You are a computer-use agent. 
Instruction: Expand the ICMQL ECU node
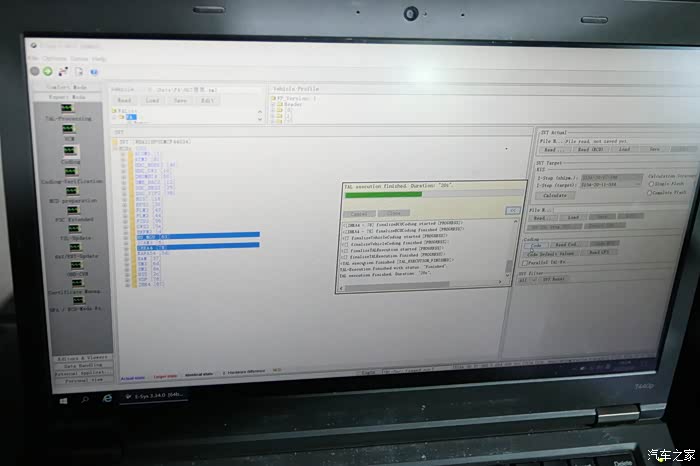[x=127, y=248]
